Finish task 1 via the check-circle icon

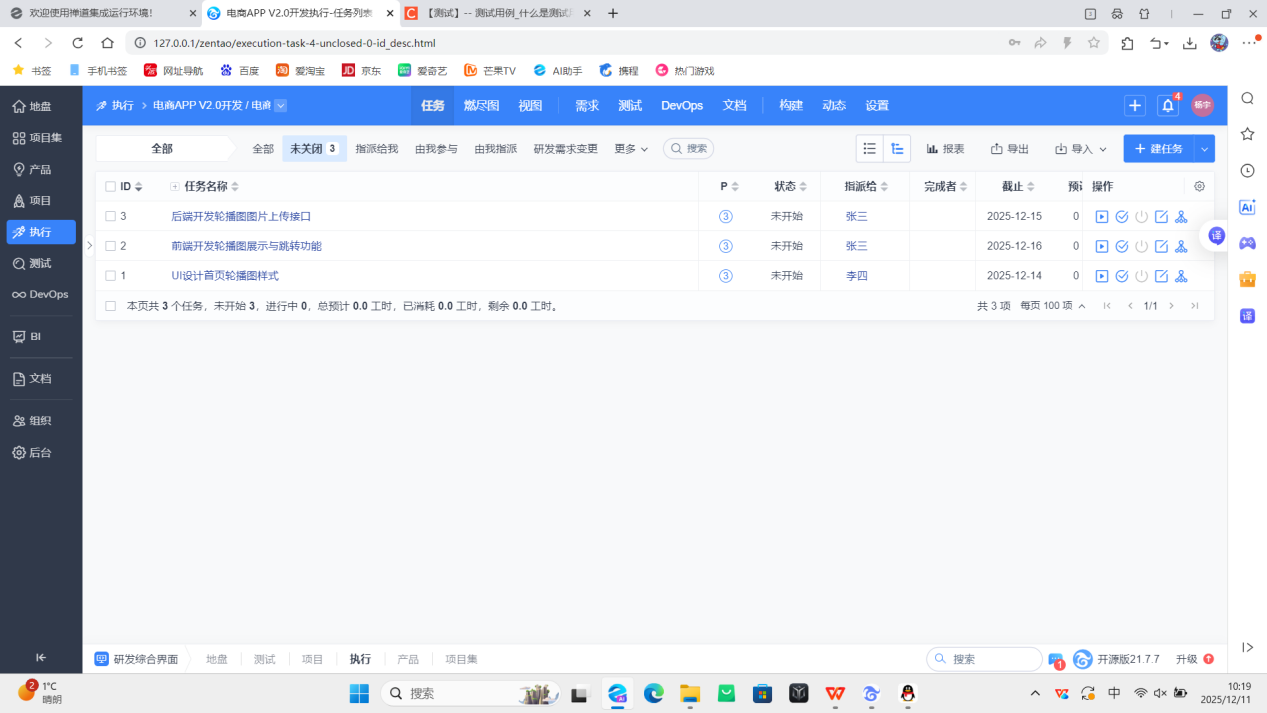coord(1122,275)
